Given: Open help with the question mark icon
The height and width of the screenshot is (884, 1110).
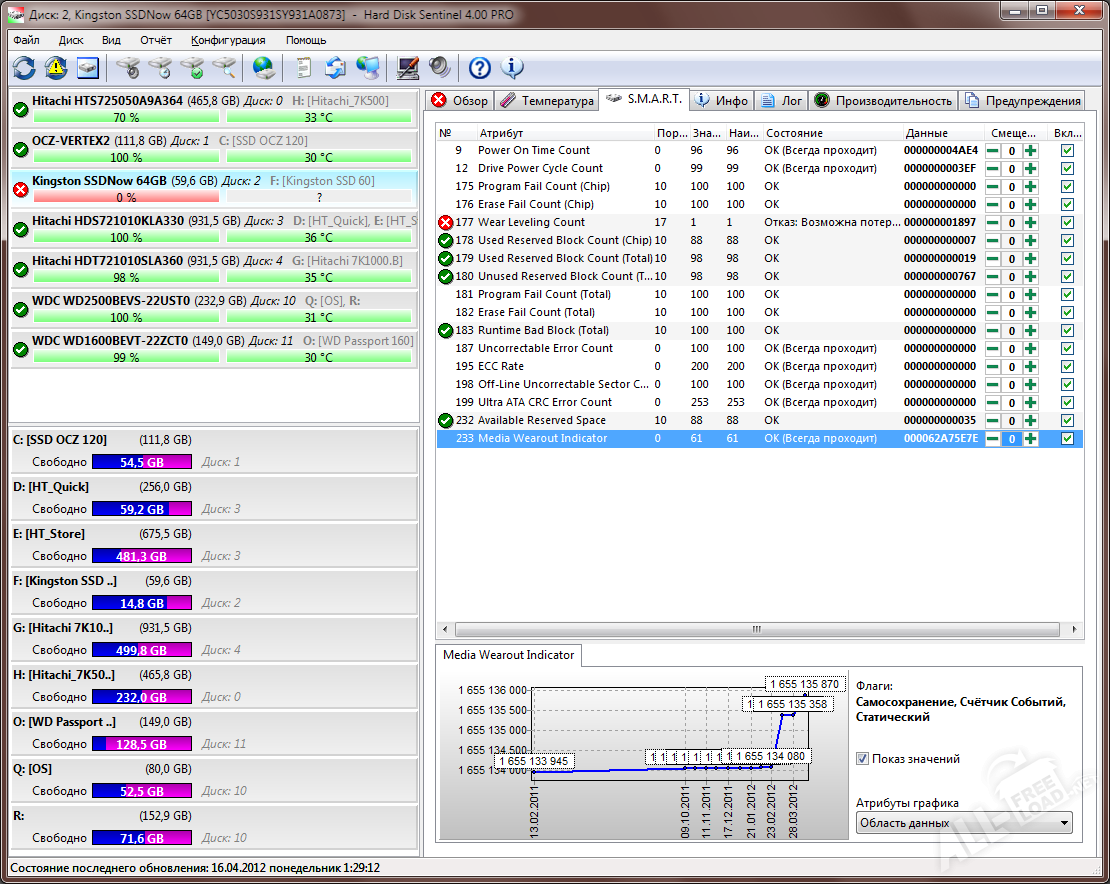Looking at the screenshot, I should (479, 68).
